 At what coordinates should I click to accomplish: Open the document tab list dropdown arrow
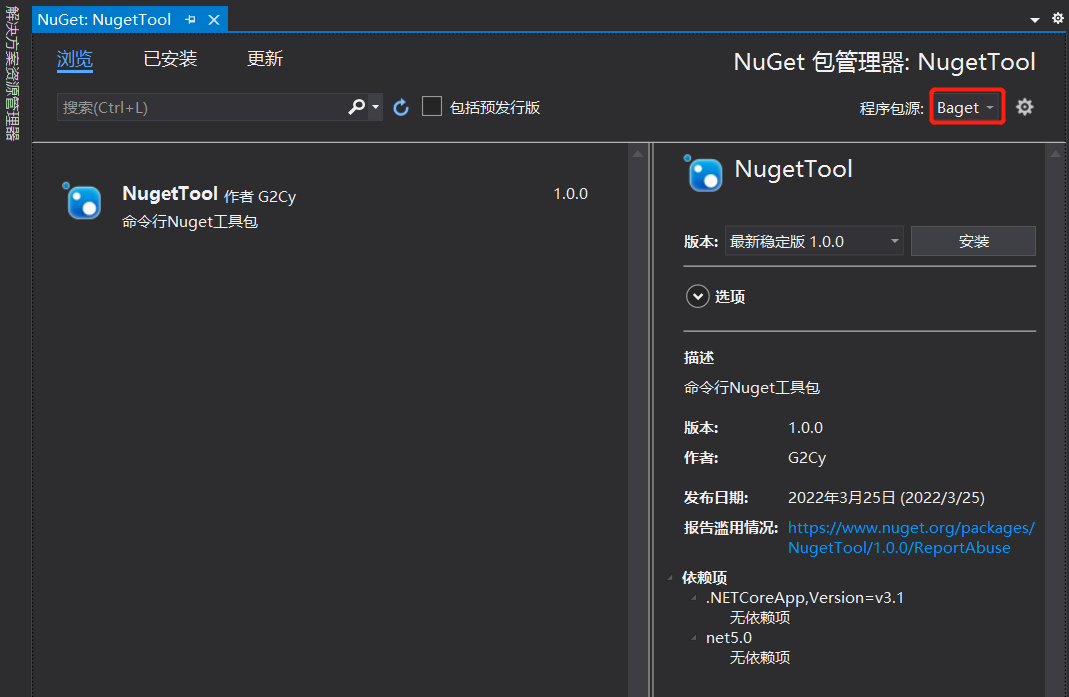click(x=1034, y=20)
